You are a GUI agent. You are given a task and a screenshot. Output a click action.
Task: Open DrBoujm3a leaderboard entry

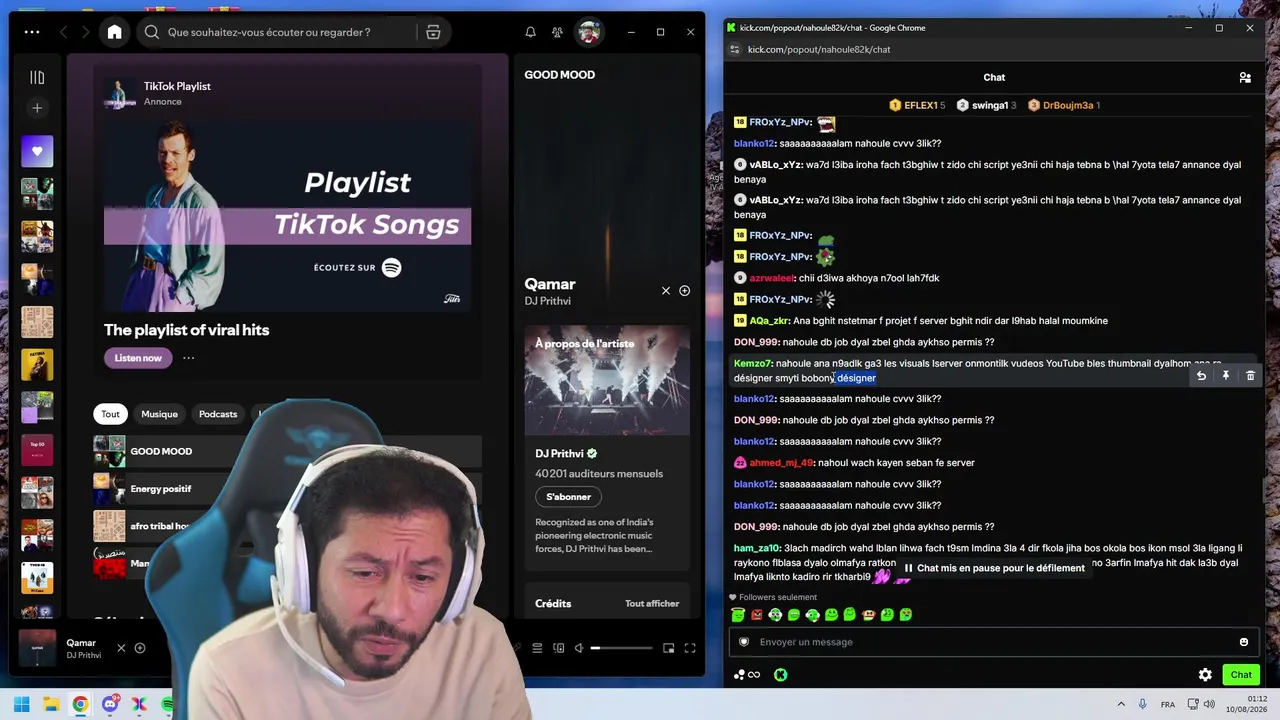pyautogui.click(x=1064, y=105)
